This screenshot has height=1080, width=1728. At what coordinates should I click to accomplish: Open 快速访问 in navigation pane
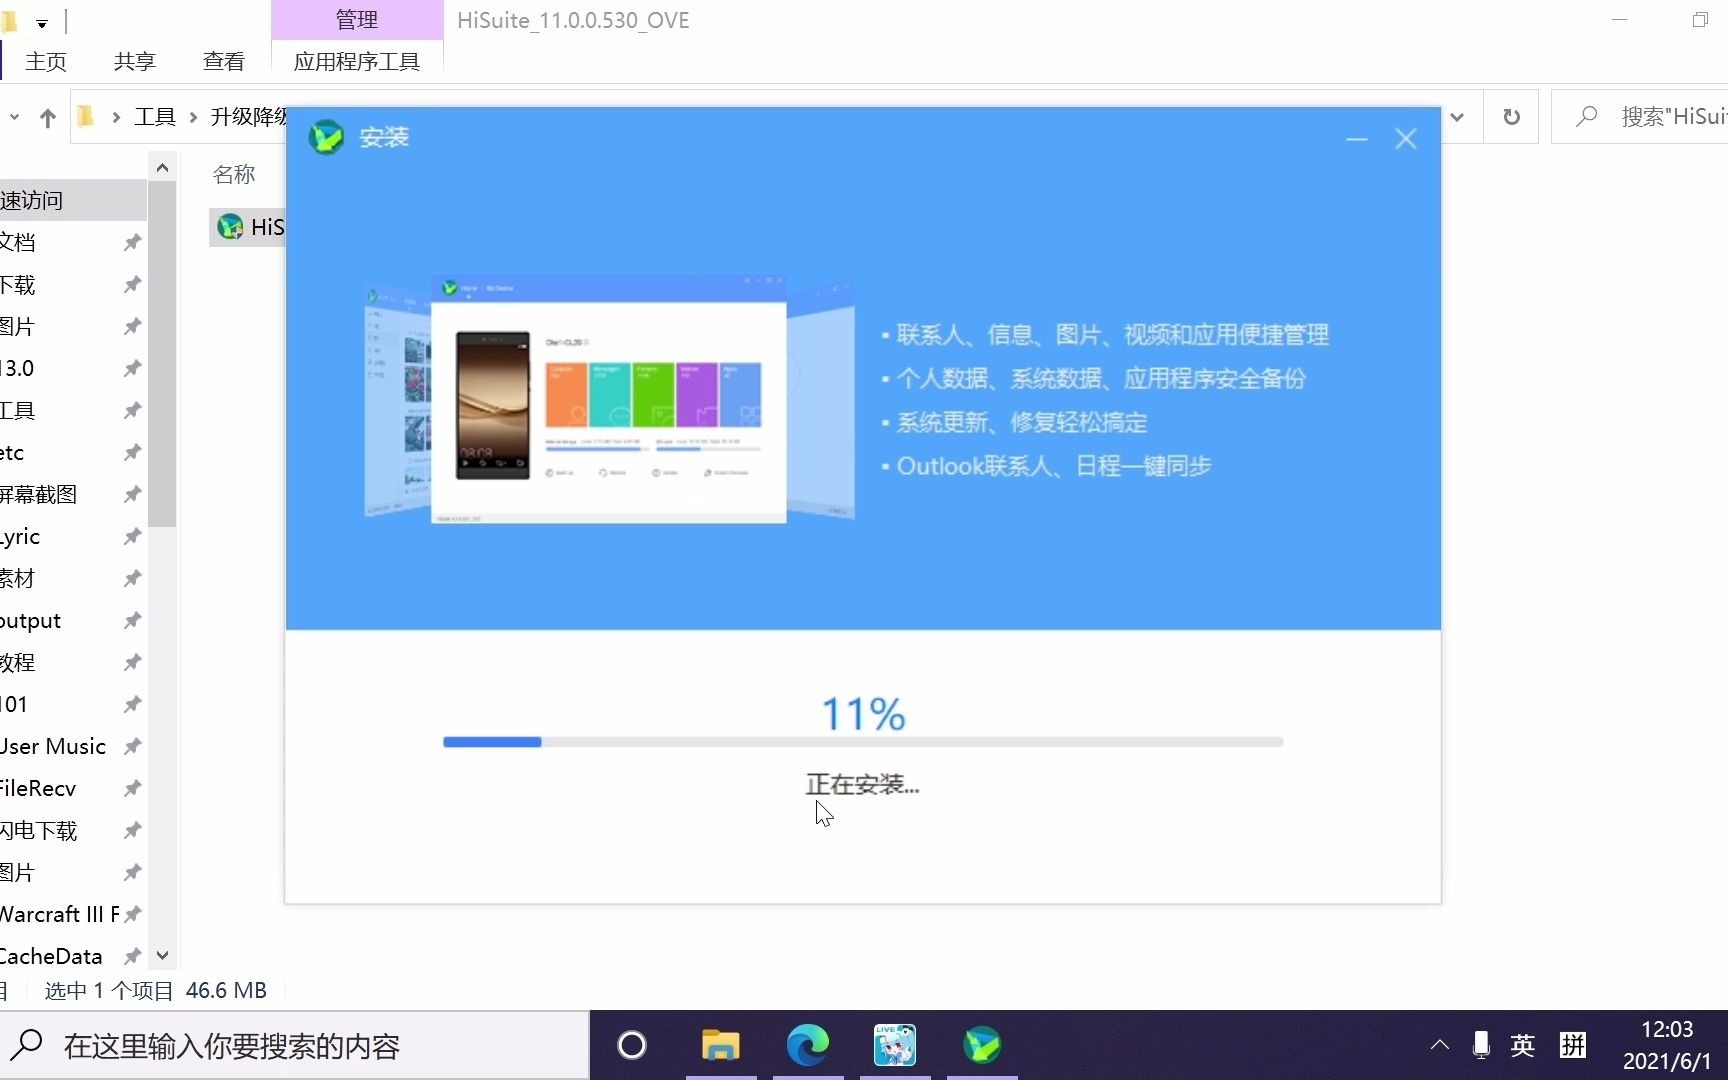point(73,200)
